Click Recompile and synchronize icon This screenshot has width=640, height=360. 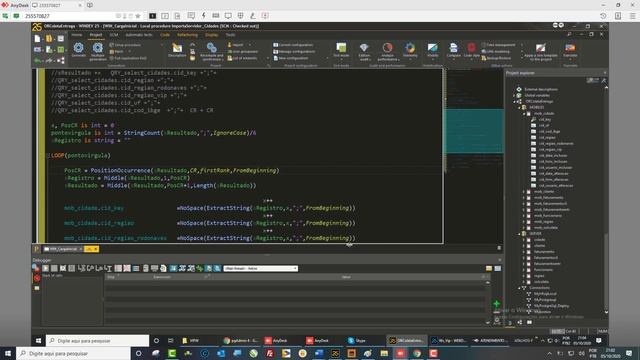point(211,48)
